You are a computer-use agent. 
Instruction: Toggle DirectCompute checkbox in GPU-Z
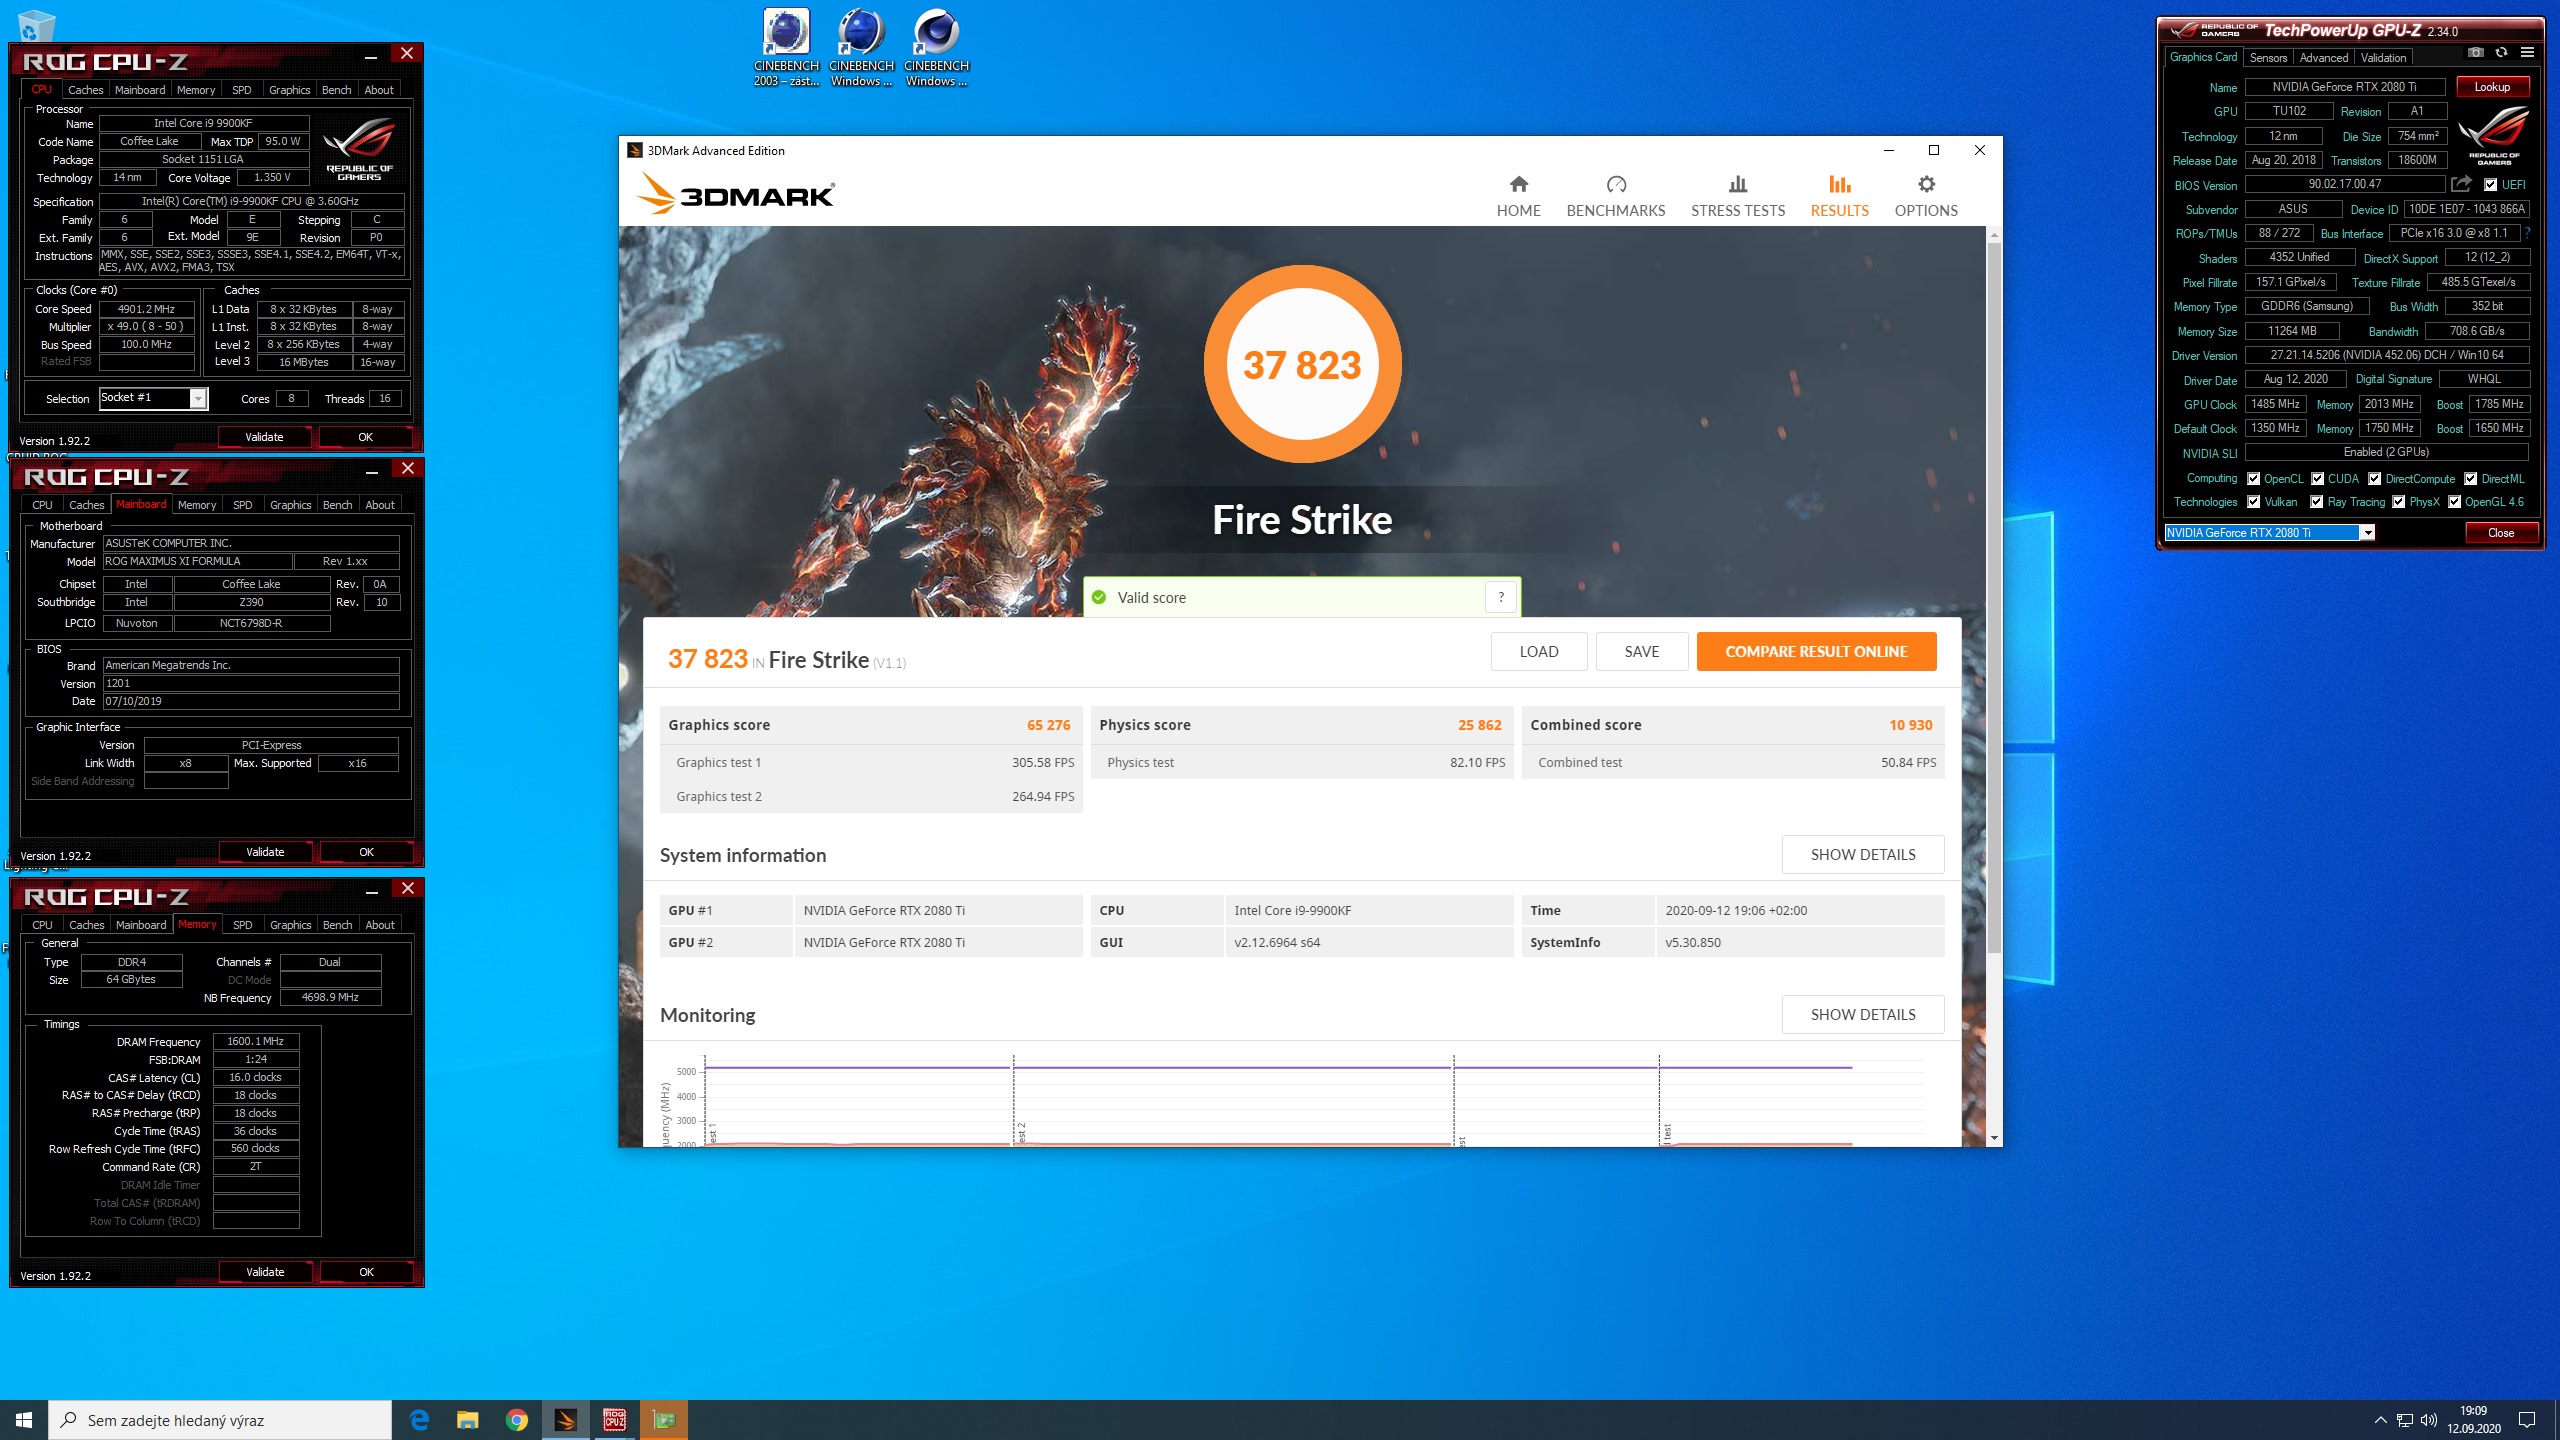tap(2375, 479)
